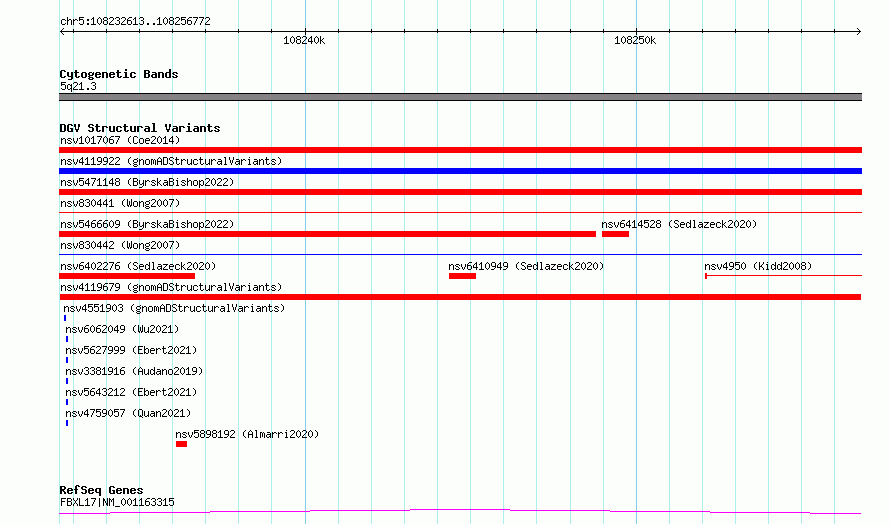Click the nsv830442 (Wong2007) label
This screenshot has height=524, width=890.
tap(120, 245)
